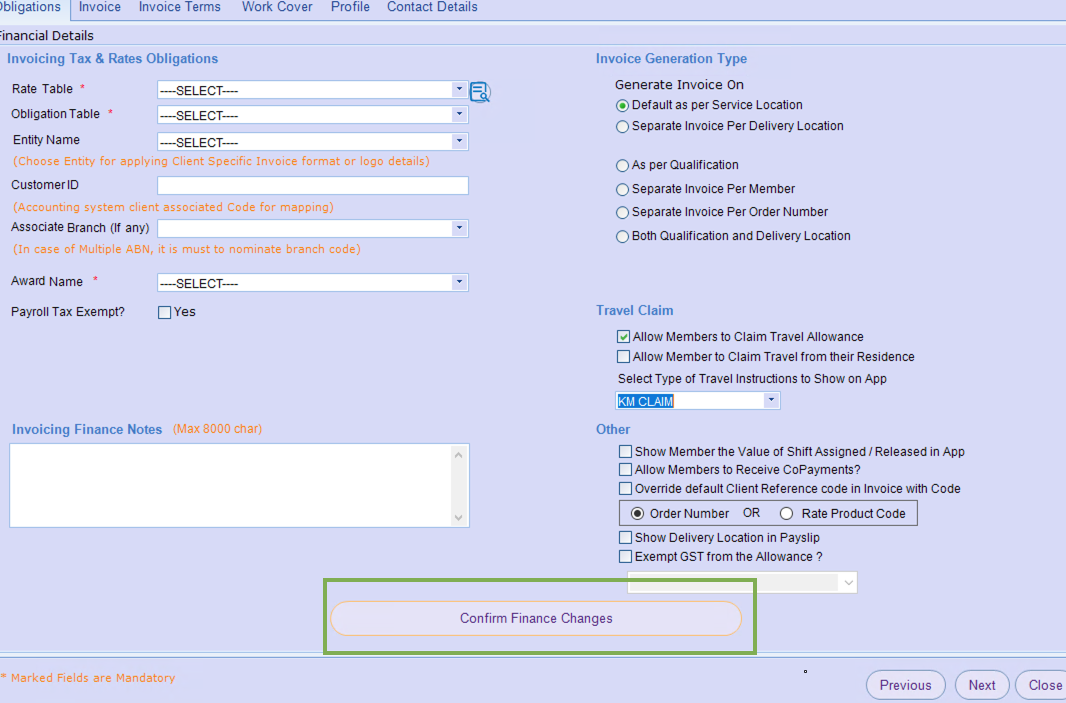The image size is (1066, 703).
Task: Click into the Customer ID field
Action: (x=312, y=186)
